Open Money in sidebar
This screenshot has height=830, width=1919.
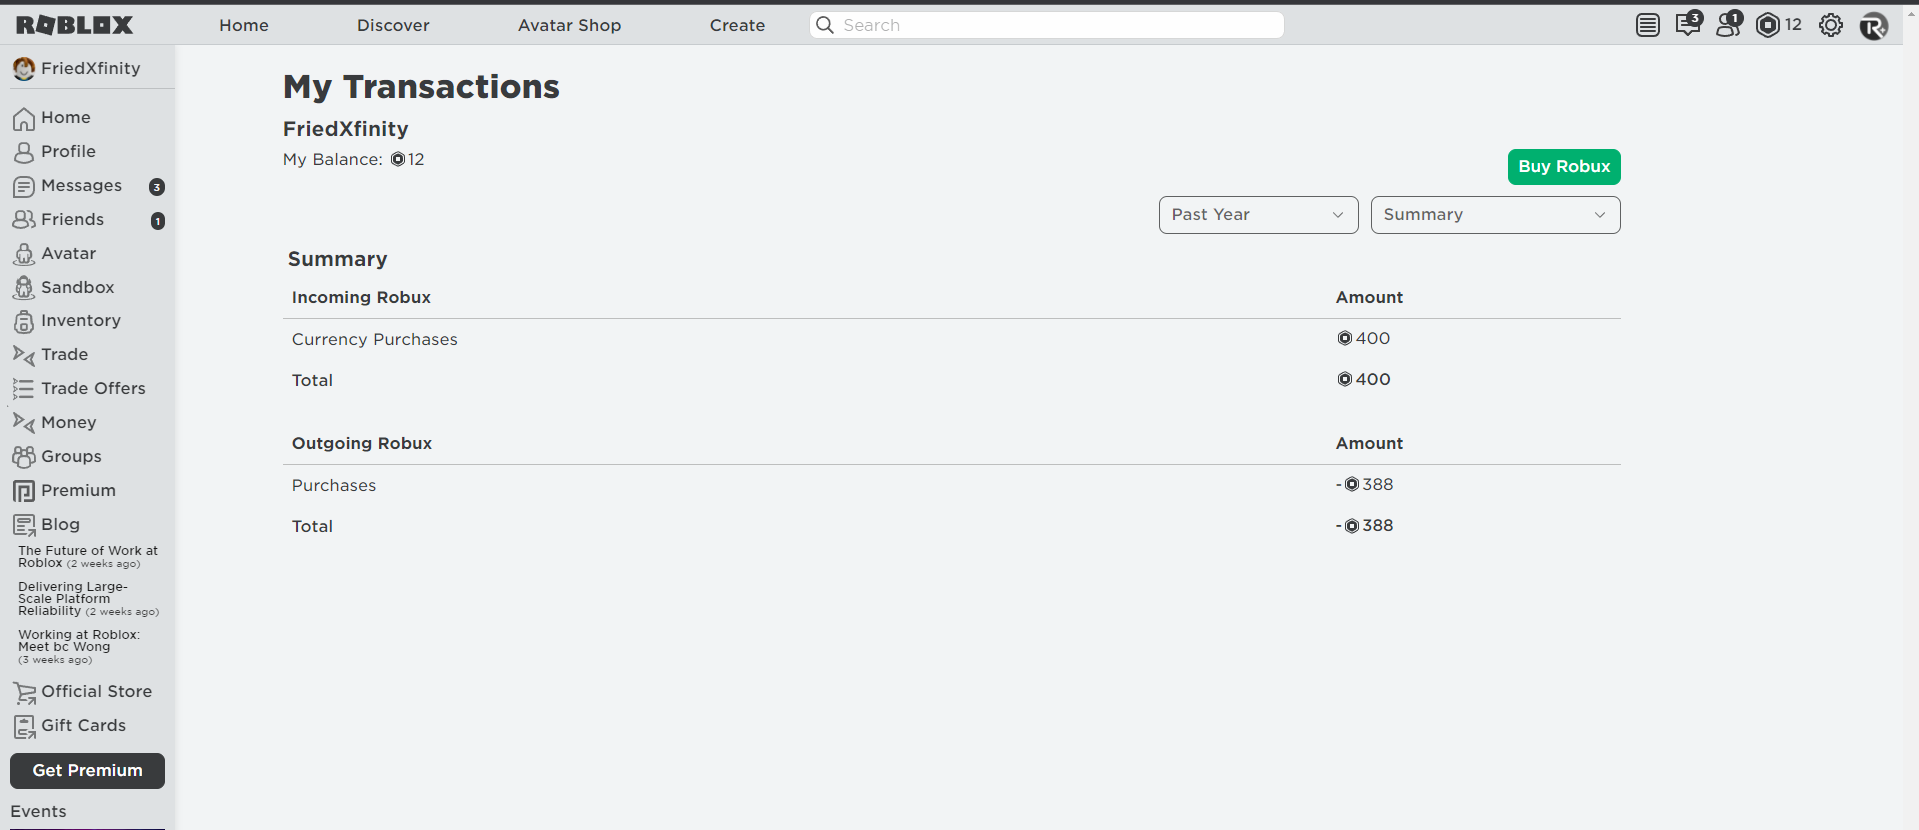(55, 423)
